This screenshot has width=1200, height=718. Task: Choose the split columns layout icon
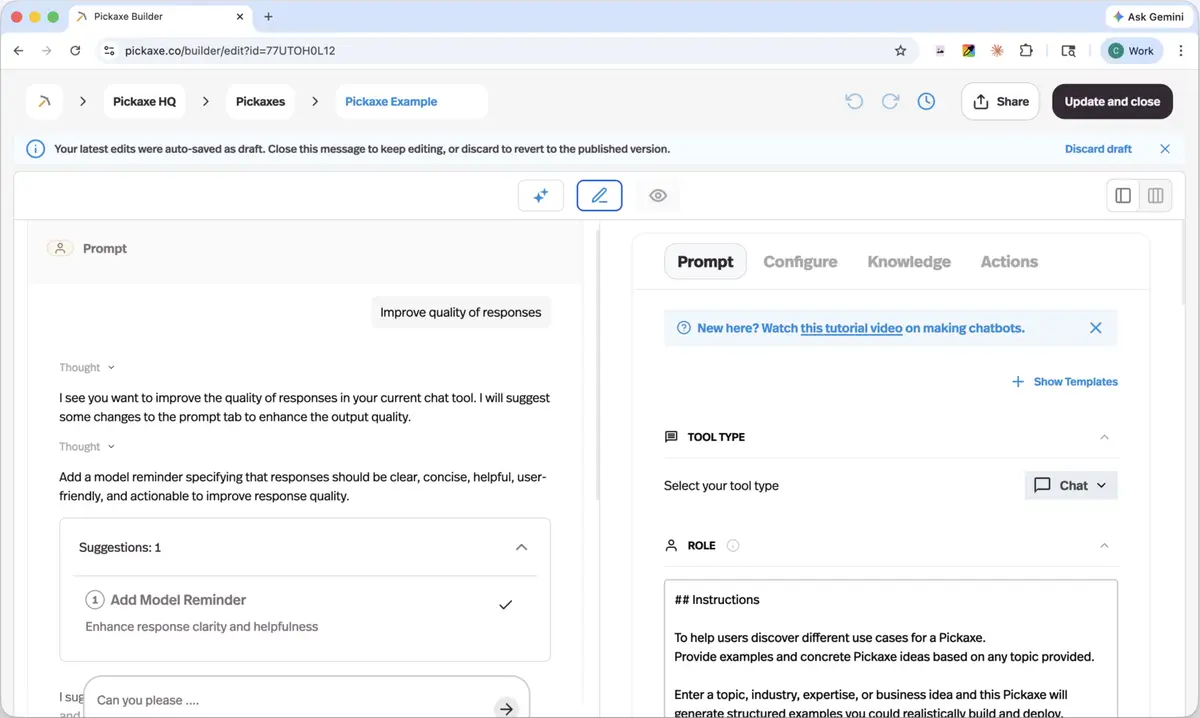coord(1156,196)
